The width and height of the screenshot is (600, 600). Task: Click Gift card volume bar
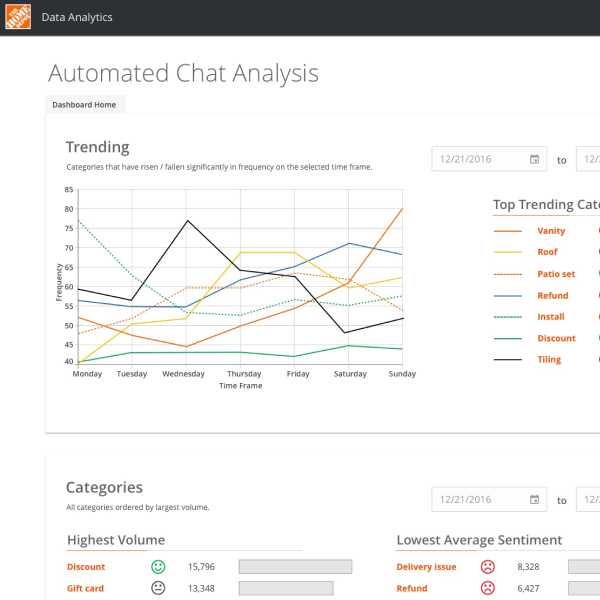tap(286, 588)
